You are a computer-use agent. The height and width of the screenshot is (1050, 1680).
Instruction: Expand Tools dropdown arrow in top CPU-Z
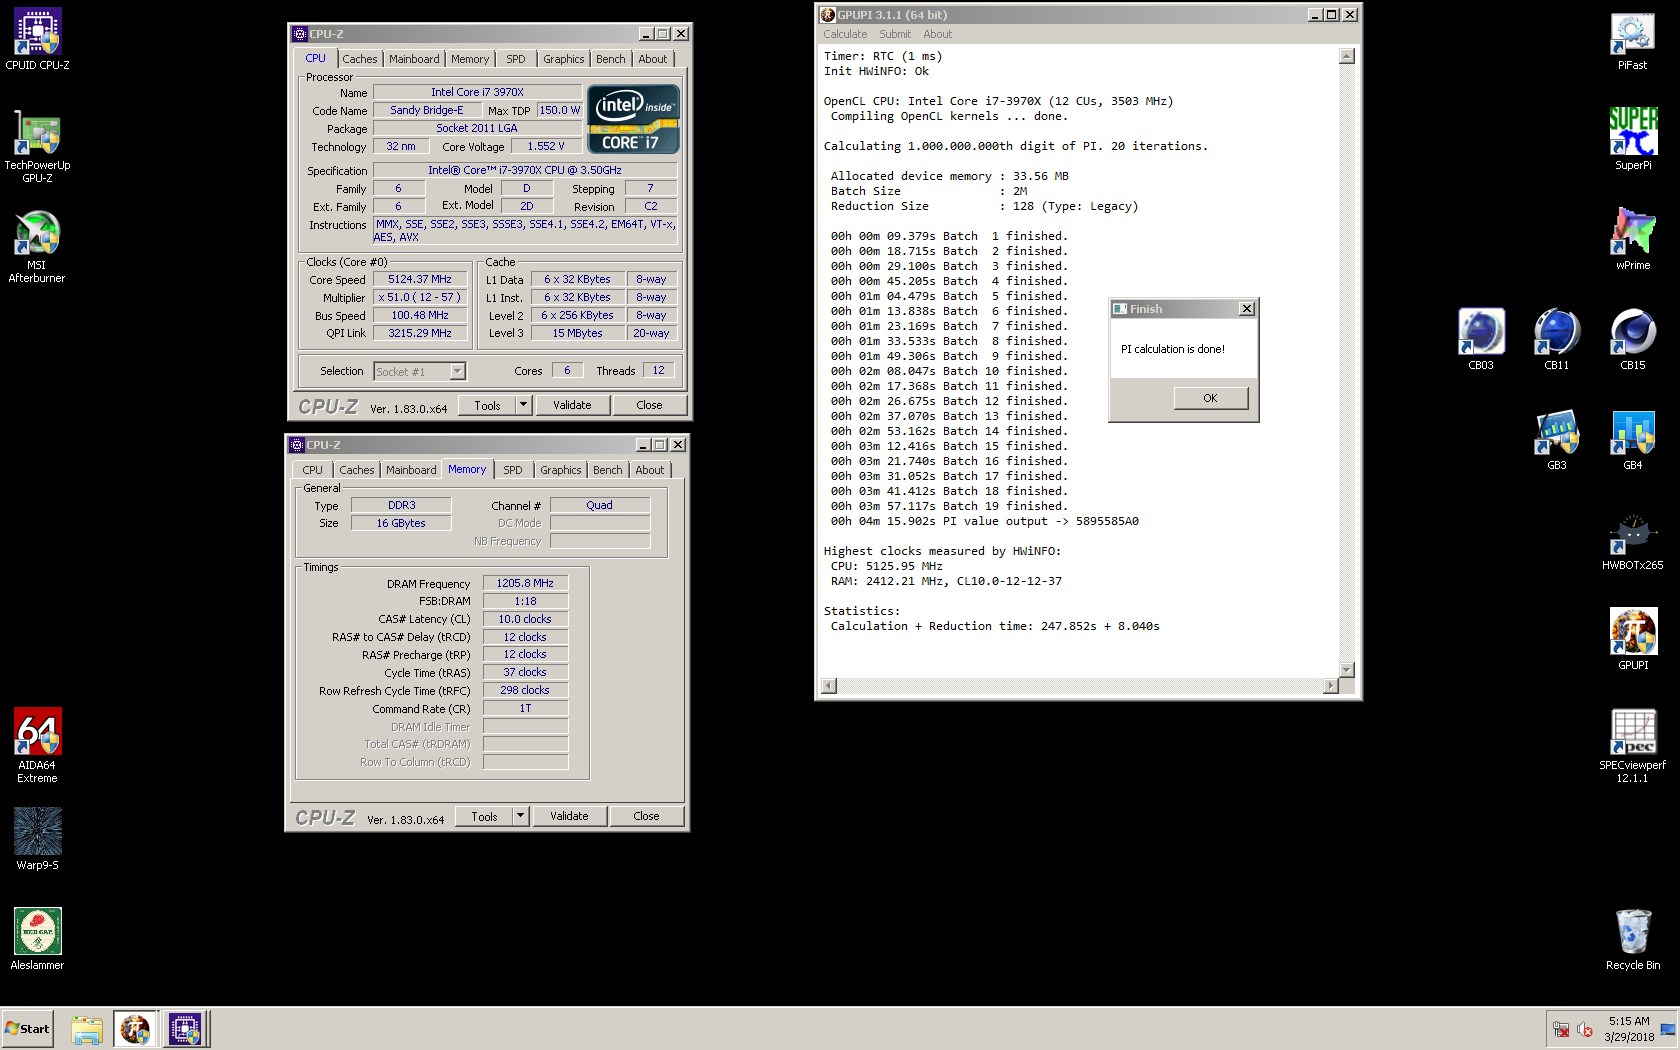[523, 405]
